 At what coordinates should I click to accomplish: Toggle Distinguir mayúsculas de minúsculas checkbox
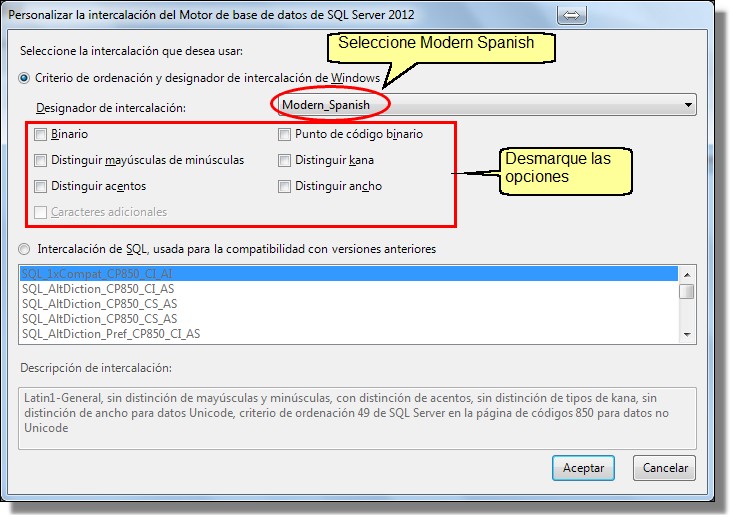coord(41,161)
